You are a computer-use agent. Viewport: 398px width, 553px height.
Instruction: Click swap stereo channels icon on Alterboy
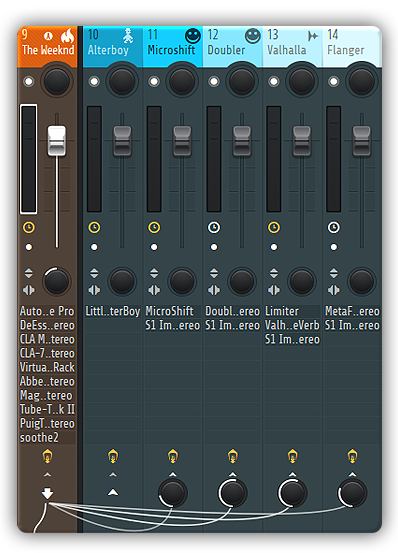tap(94, 290)
